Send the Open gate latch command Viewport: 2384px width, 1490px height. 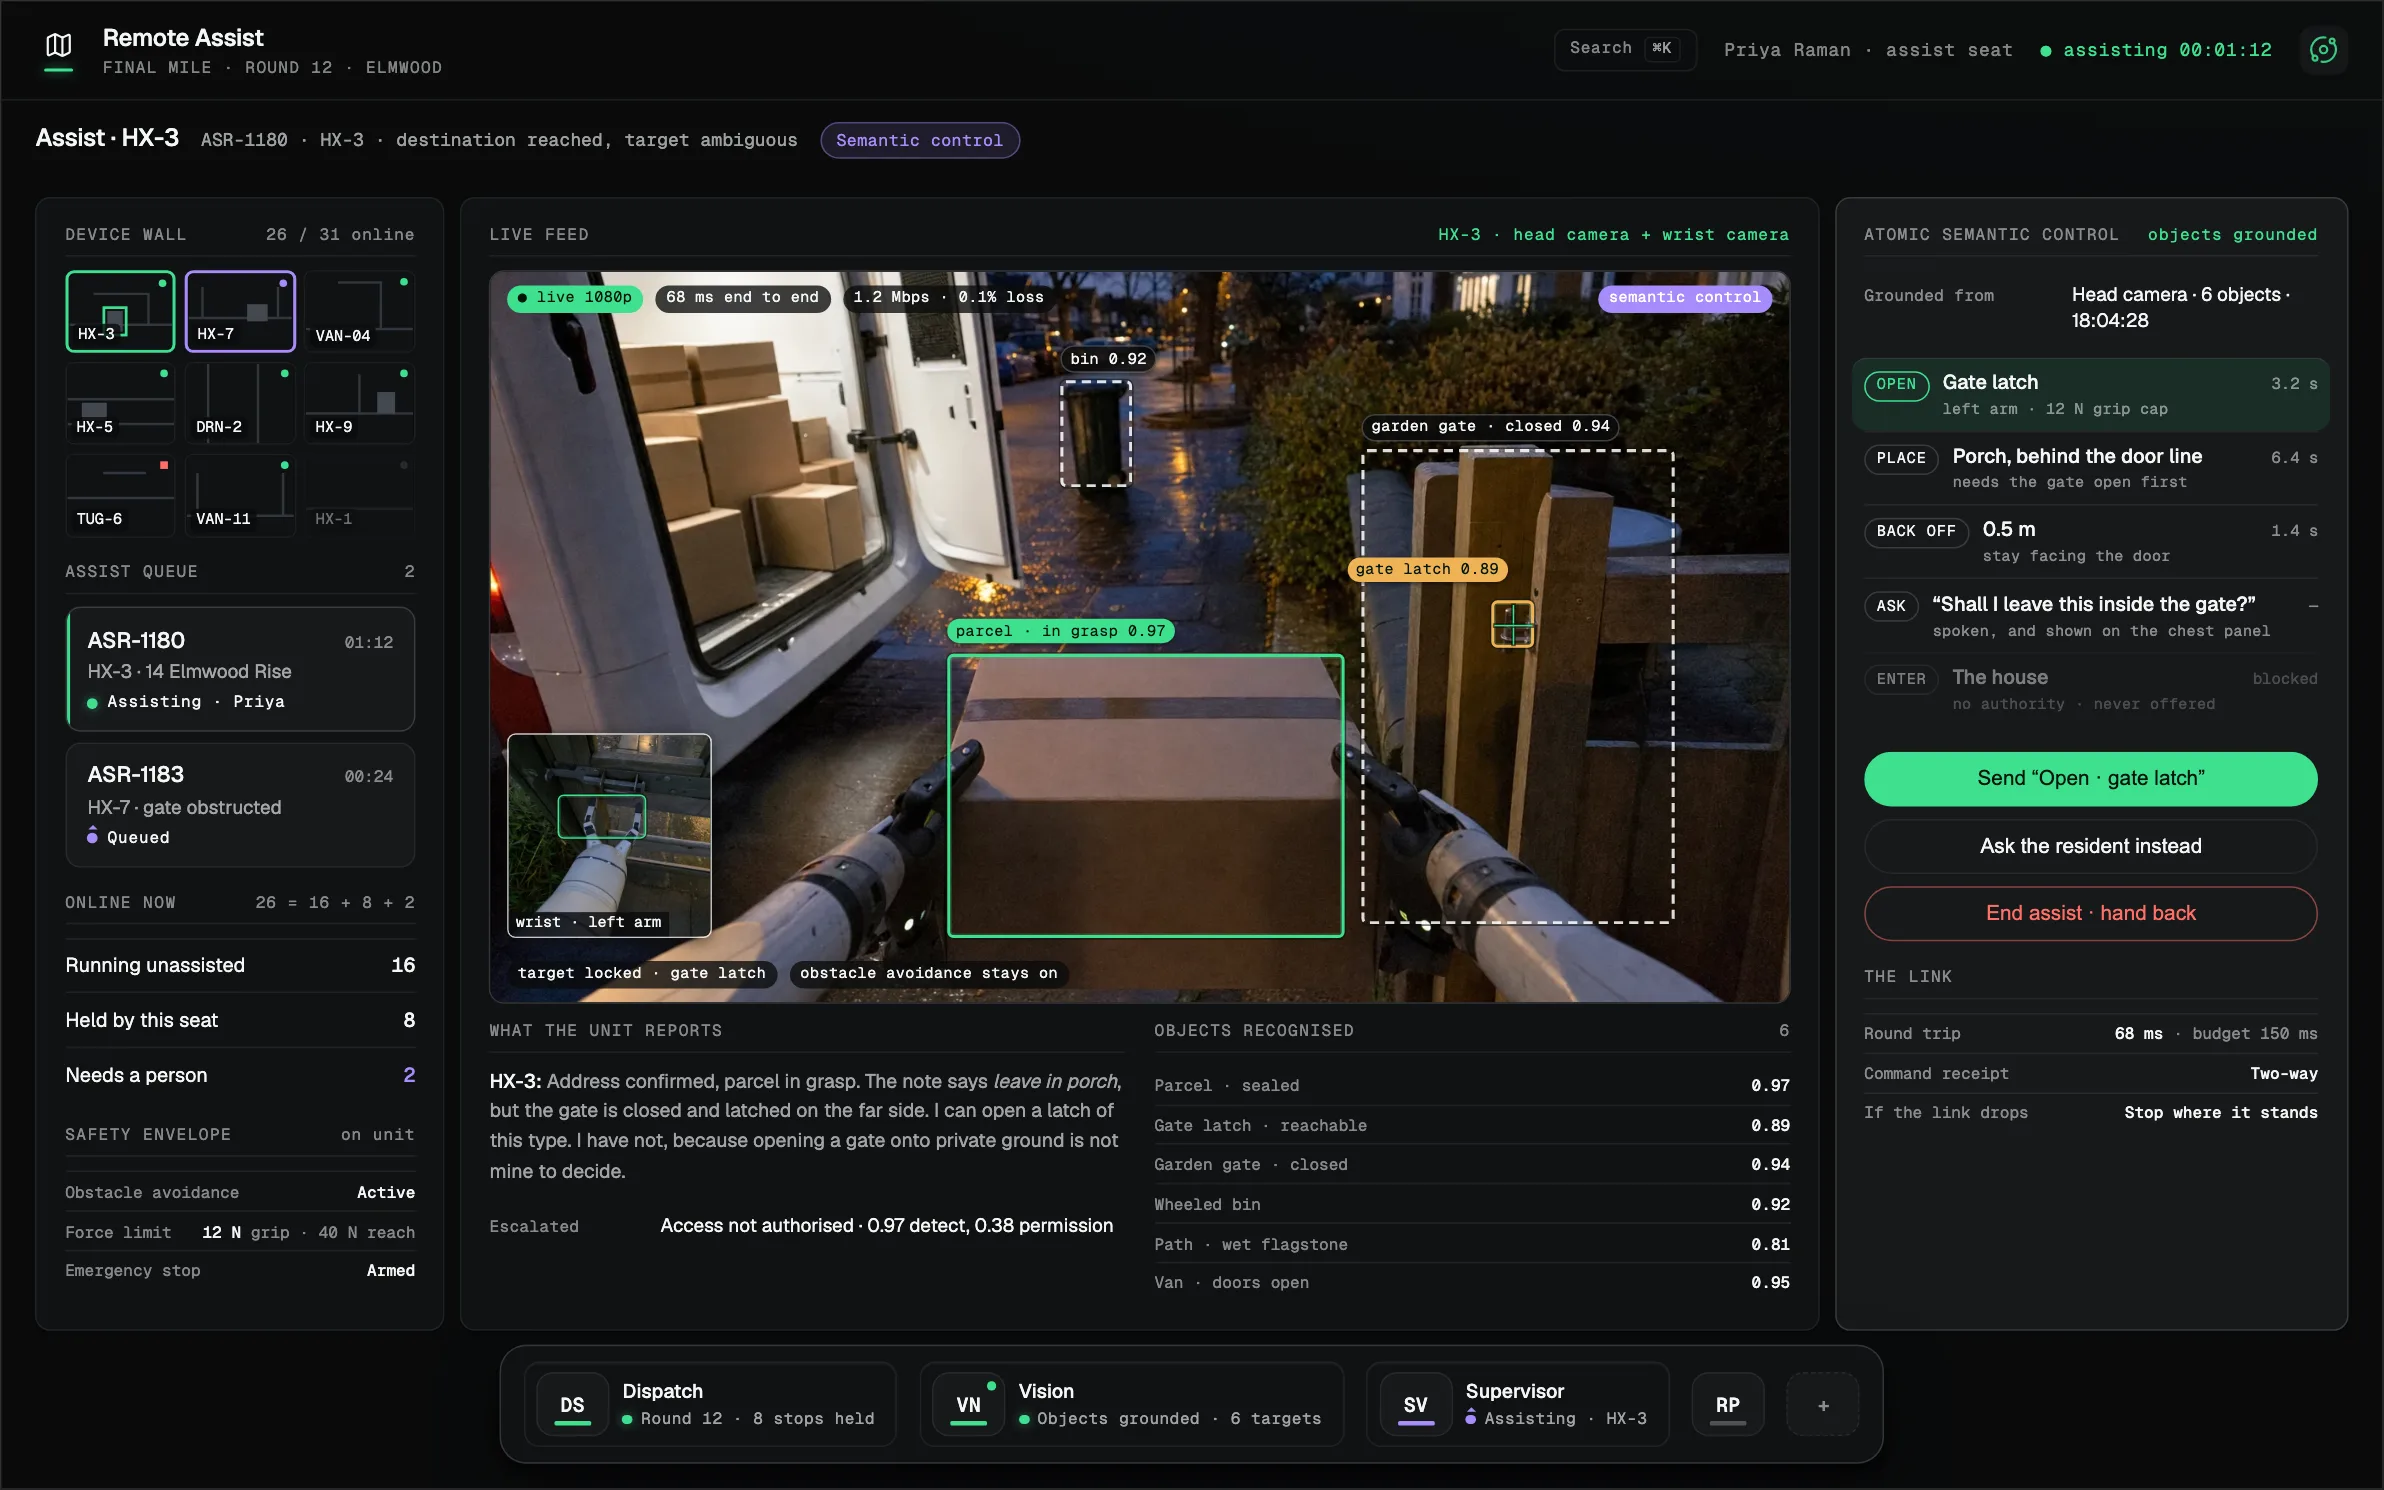[x=2090, y=778]
